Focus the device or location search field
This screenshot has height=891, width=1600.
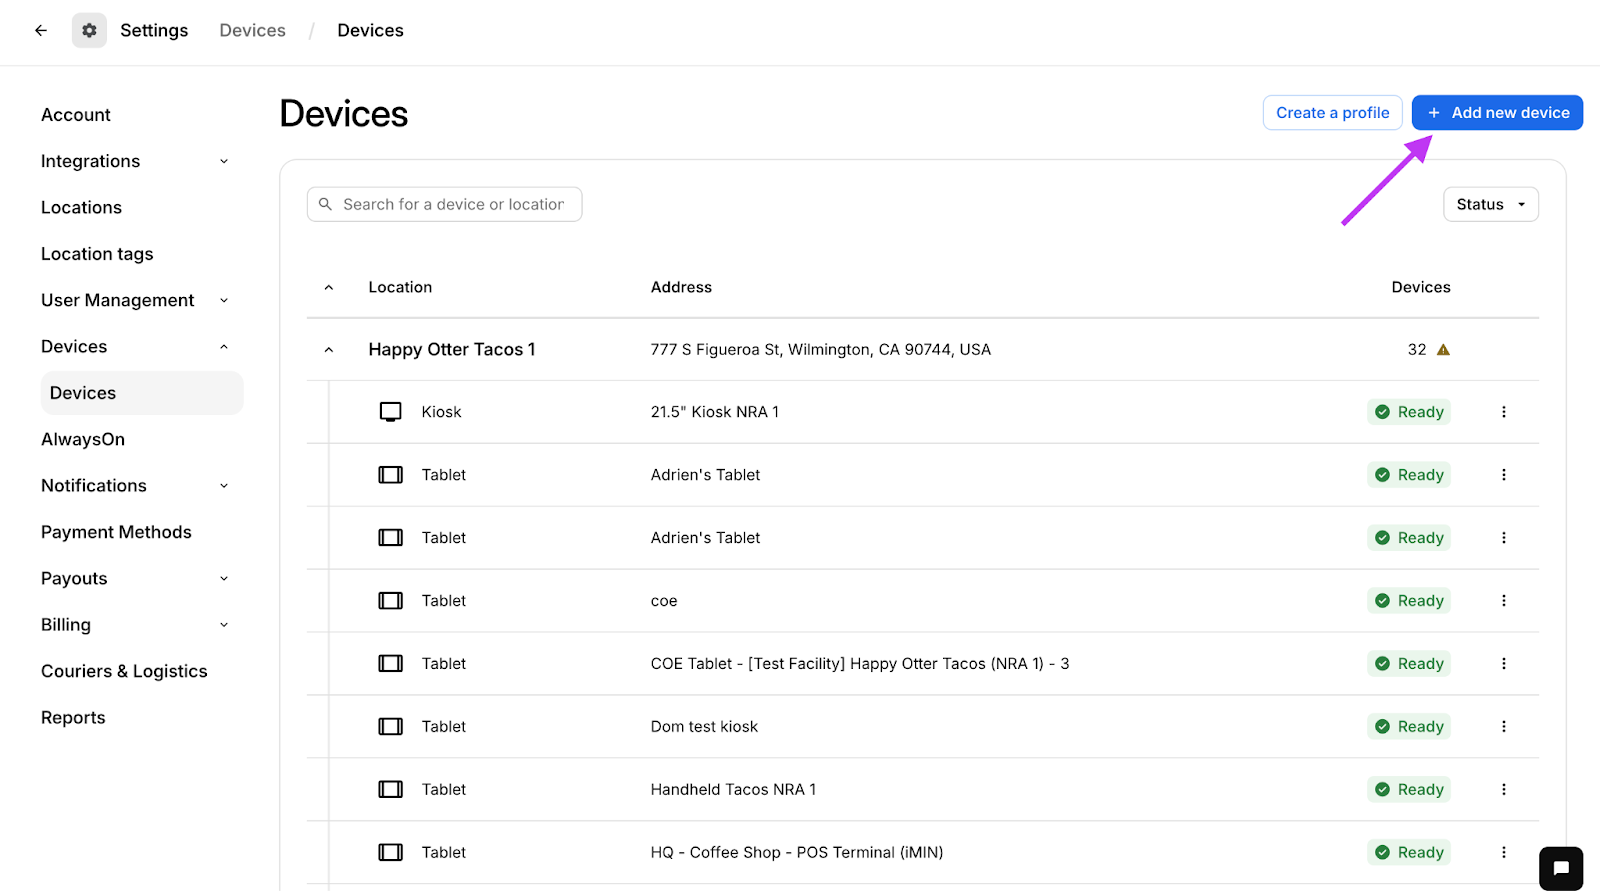(x=453, y=204)
